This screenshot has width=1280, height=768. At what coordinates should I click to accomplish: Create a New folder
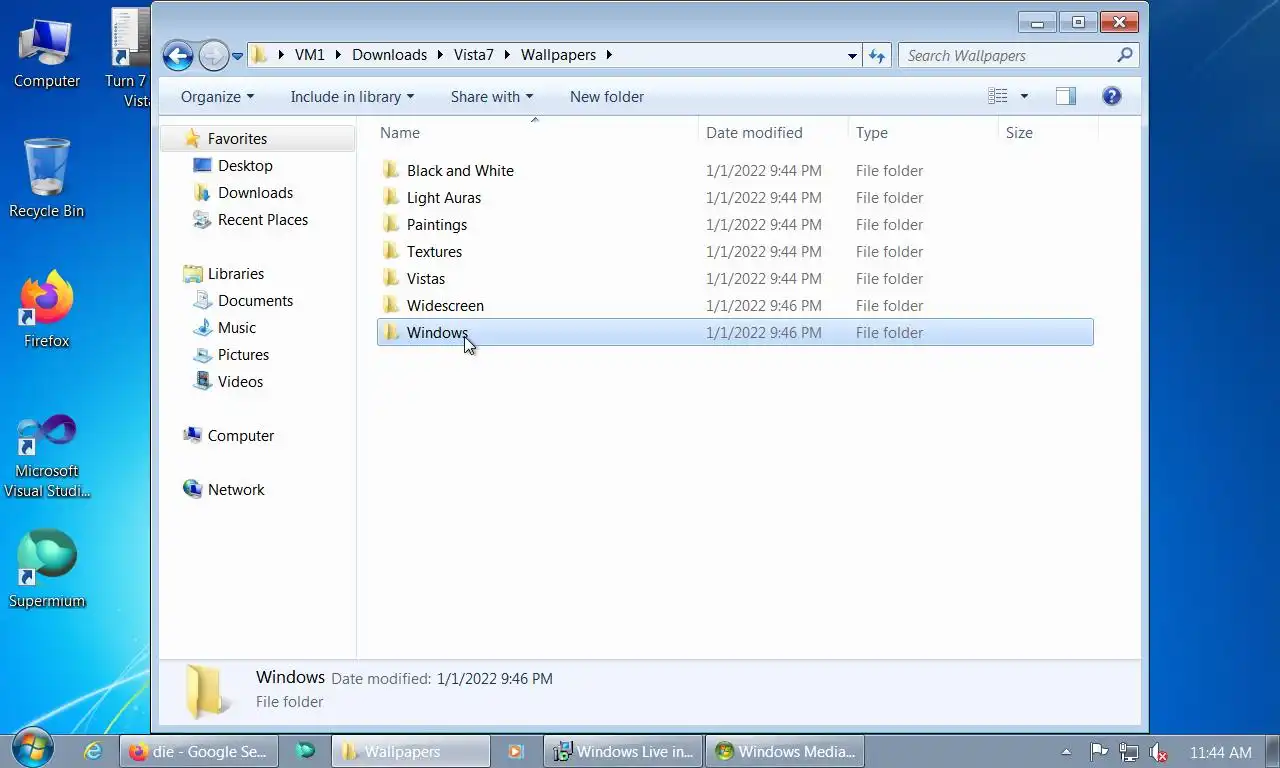(607, 97)
